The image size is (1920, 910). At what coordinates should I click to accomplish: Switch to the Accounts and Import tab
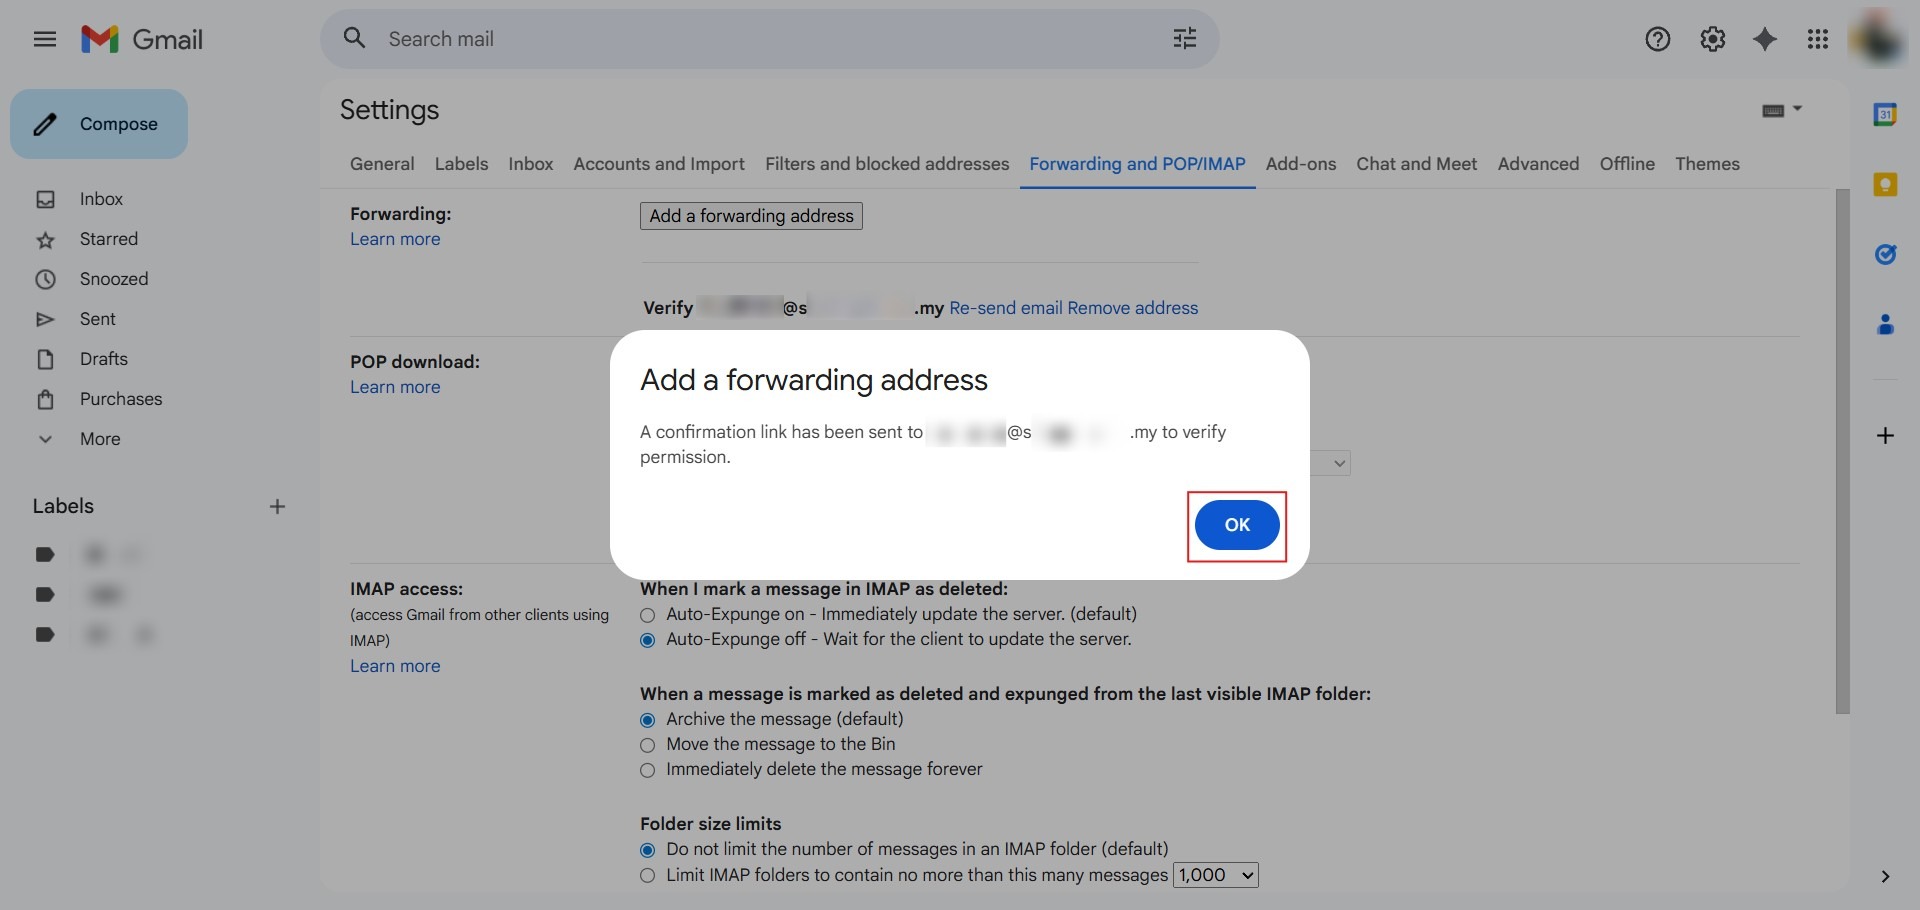coord(658,164)
